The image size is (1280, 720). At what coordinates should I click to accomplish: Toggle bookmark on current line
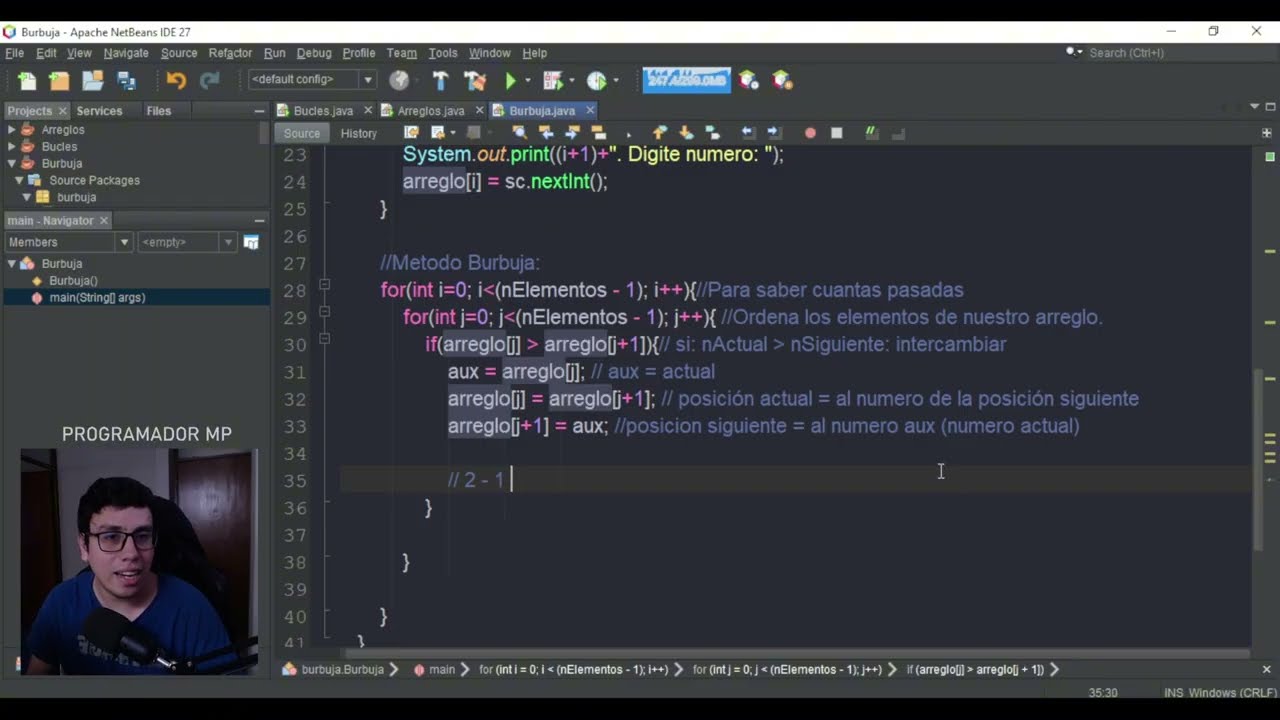tap(712, 133)
